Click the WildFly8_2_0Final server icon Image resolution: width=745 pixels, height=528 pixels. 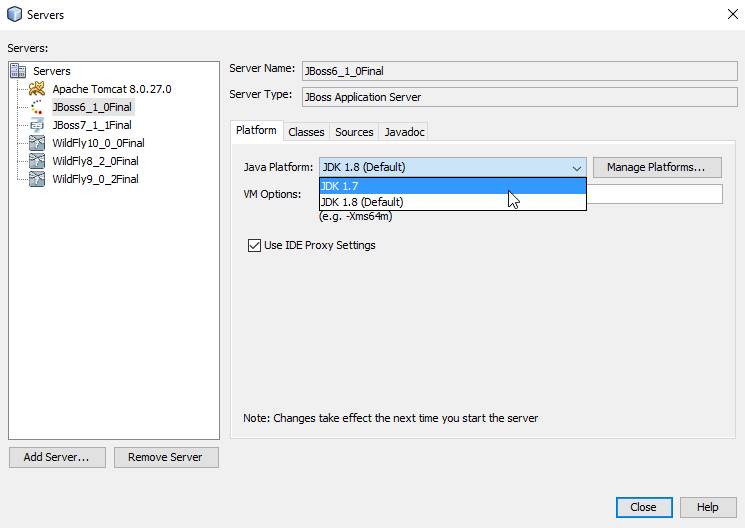coord(37,161)
